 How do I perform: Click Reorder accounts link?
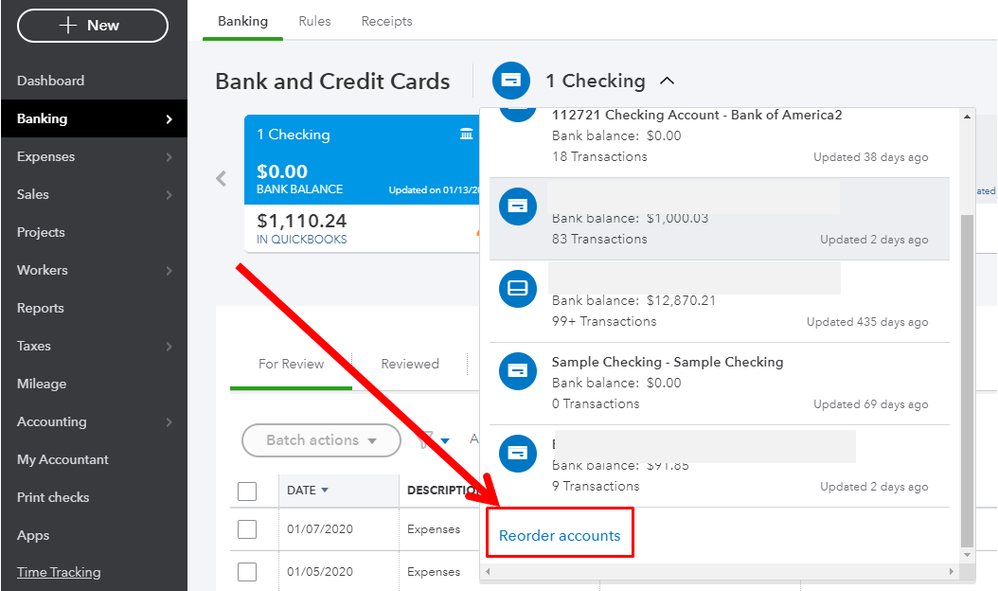click(x=559, y=536)
